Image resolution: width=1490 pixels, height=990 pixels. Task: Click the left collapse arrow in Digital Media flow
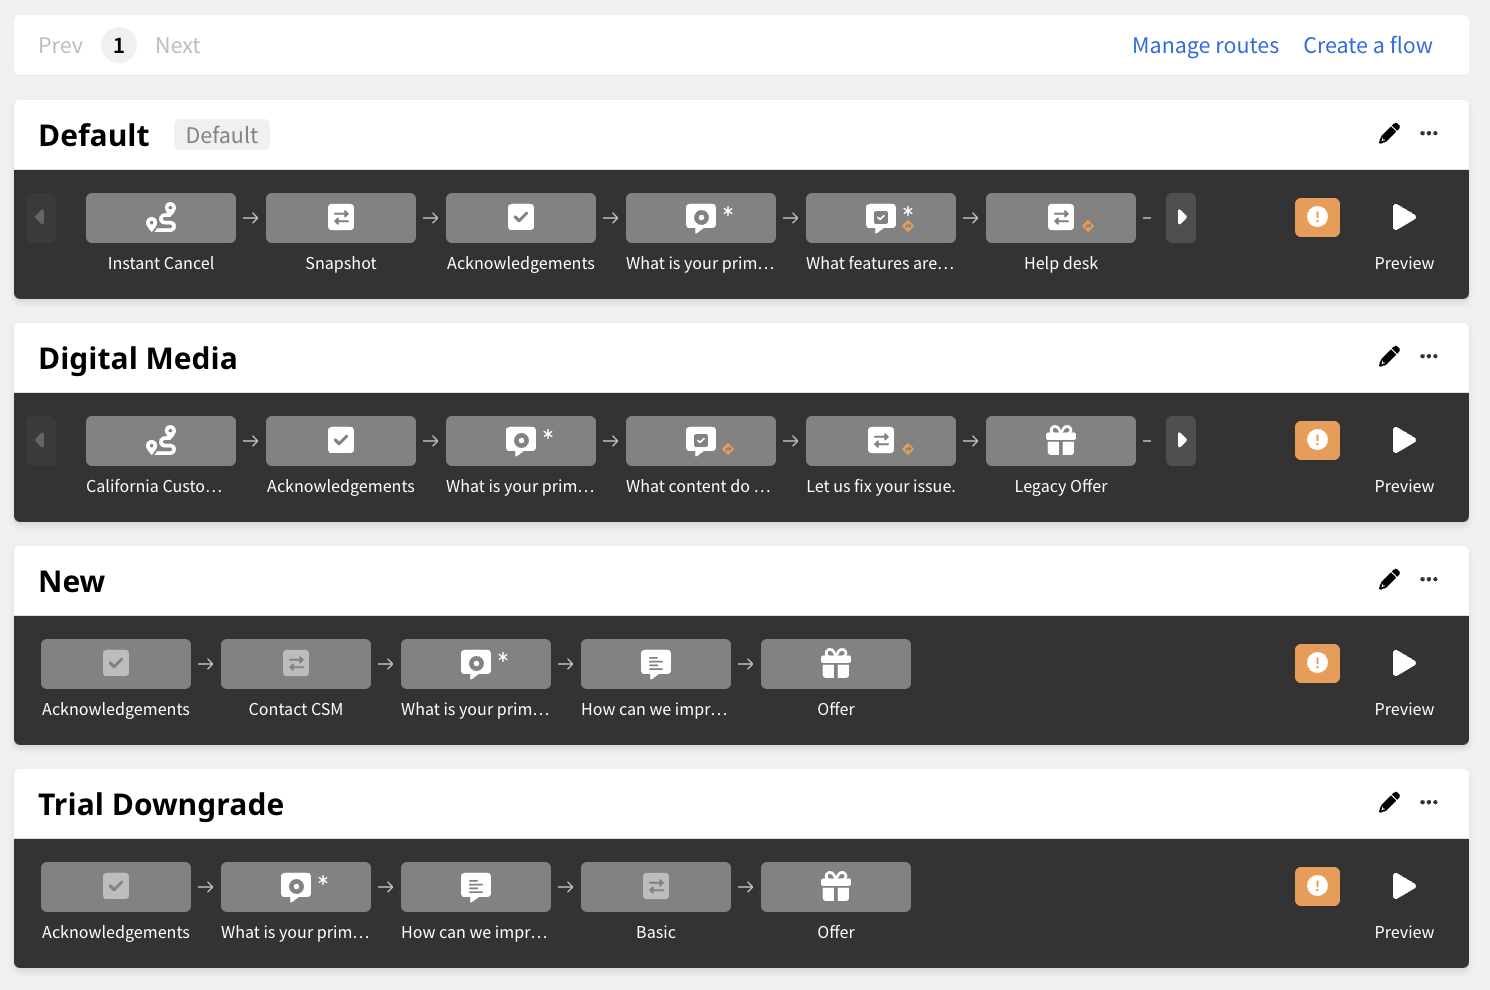tap(41, 440)
